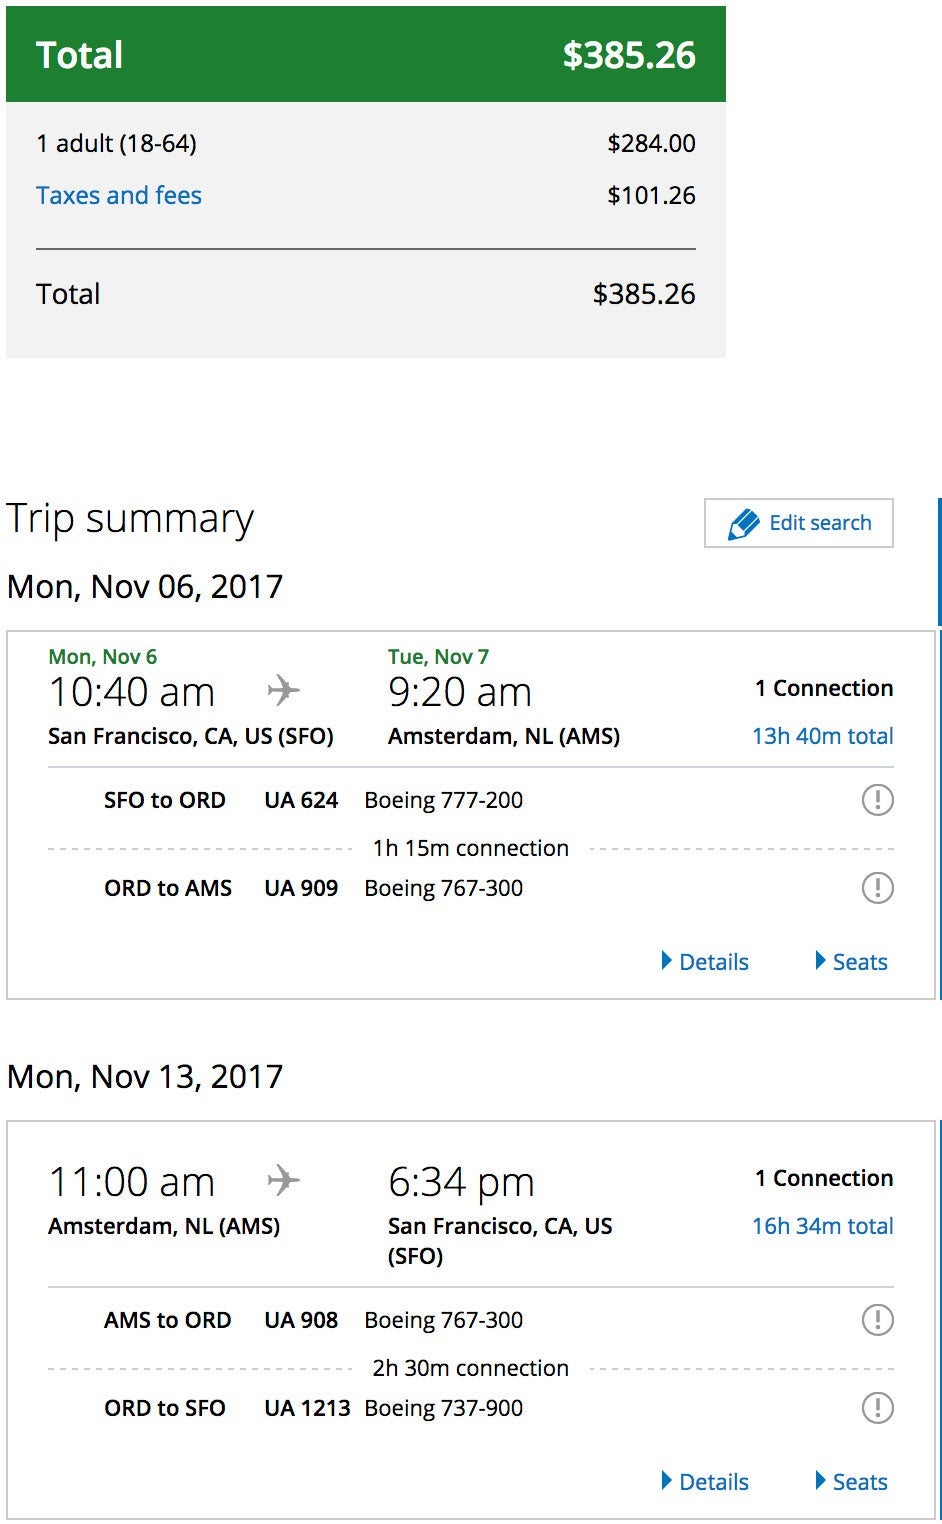Show Seats for the Amsterdam to SFO flight
This screenshot has width=942, height=1524.
pos(851,1482)
